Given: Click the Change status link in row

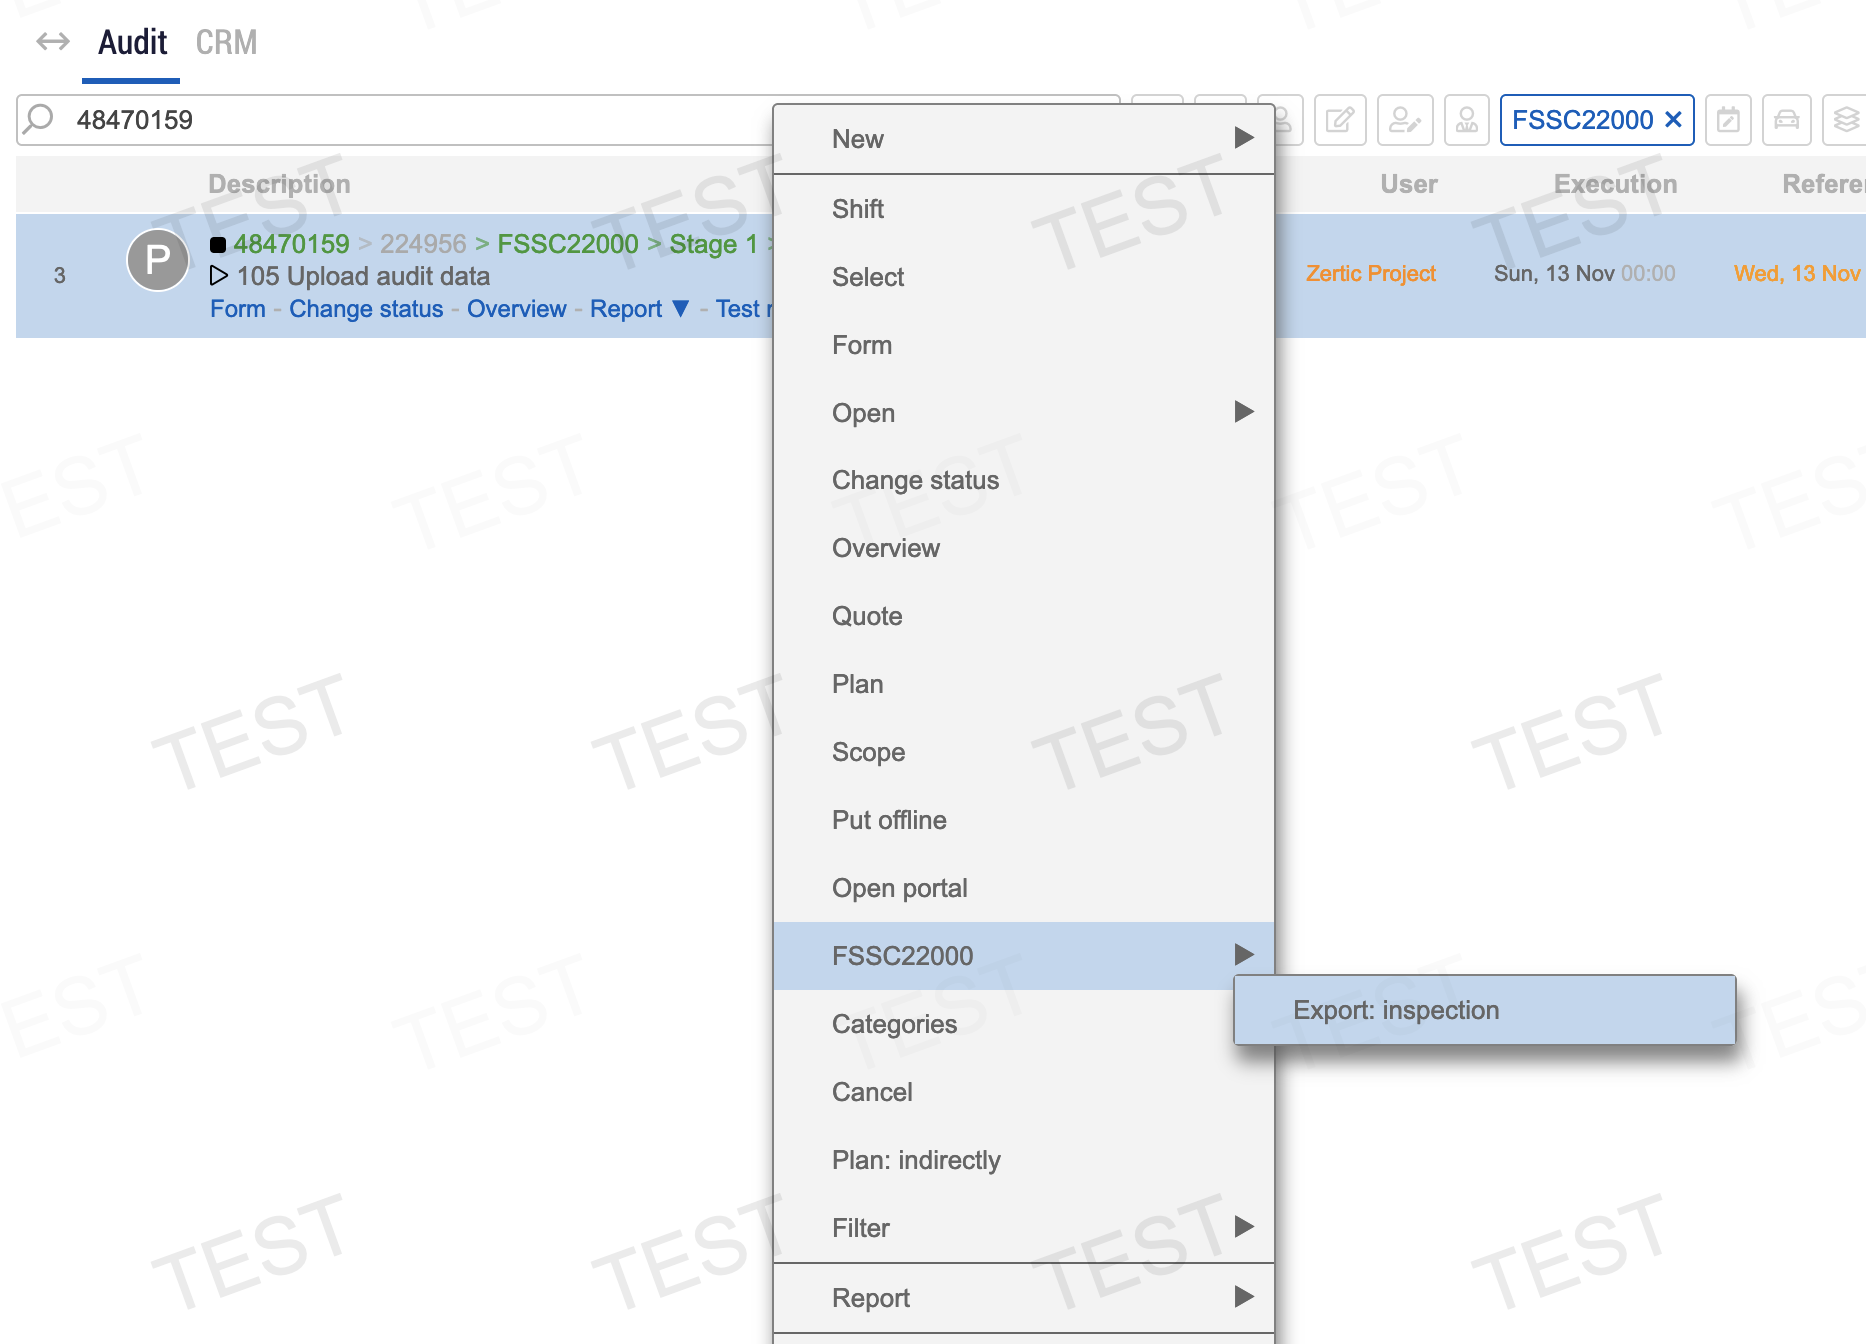Looking at the screenshot, I should [366, 309].
